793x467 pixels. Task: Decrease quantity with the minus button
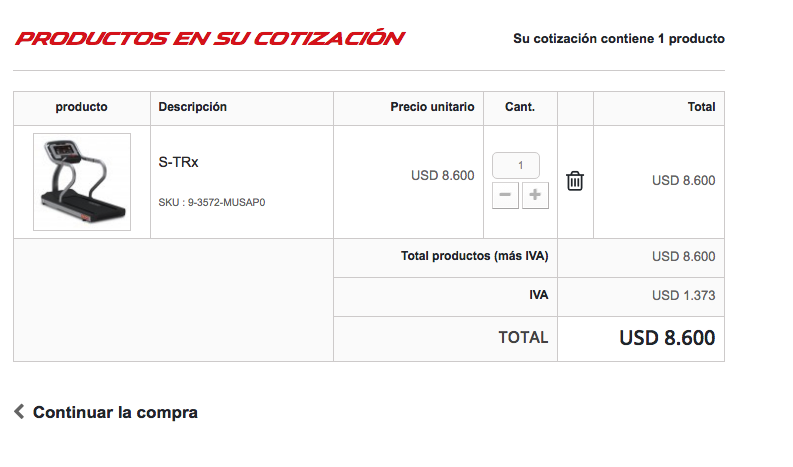click(x=505, y=195)
